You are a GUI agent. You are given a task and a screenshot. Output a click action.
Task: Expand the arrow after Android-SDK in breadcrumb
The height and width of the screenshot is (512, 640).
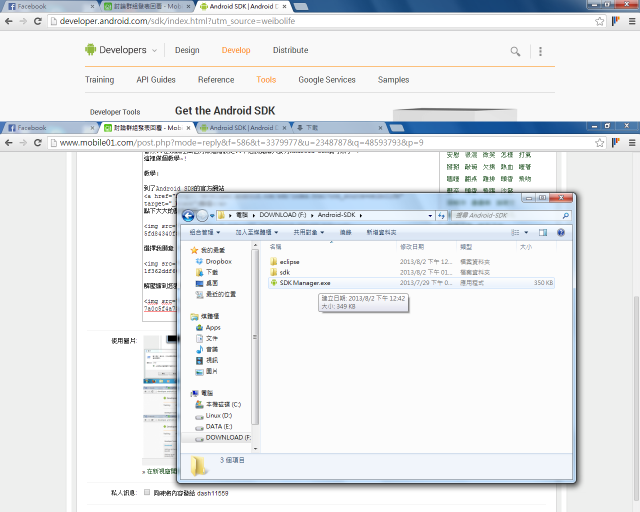point(361,216)
